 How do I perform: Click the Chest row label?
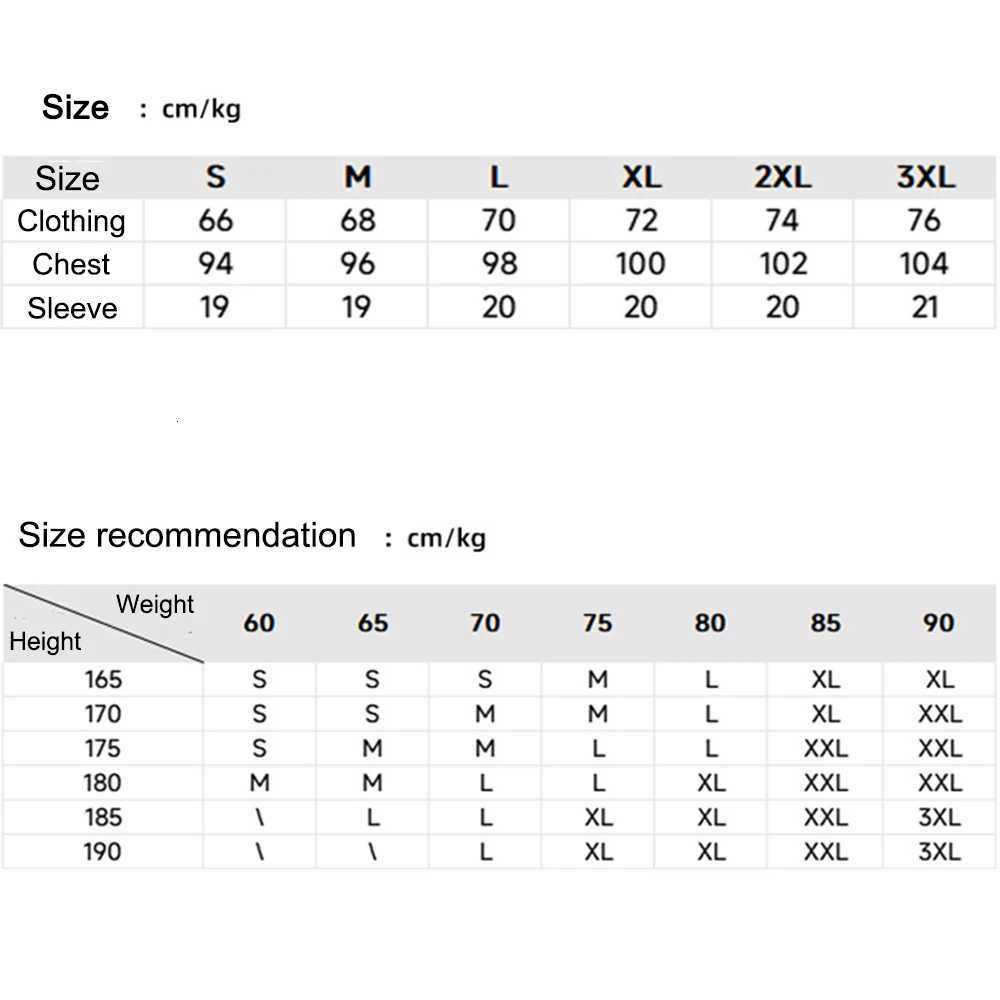(x=71, y=264)
